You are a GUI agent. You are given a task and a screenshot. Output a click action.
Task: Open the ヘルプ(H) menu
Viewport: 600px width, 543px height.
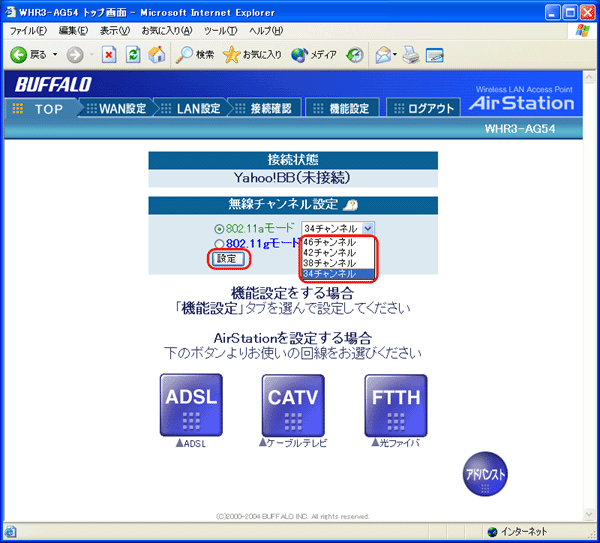click(x=266, y=31)
